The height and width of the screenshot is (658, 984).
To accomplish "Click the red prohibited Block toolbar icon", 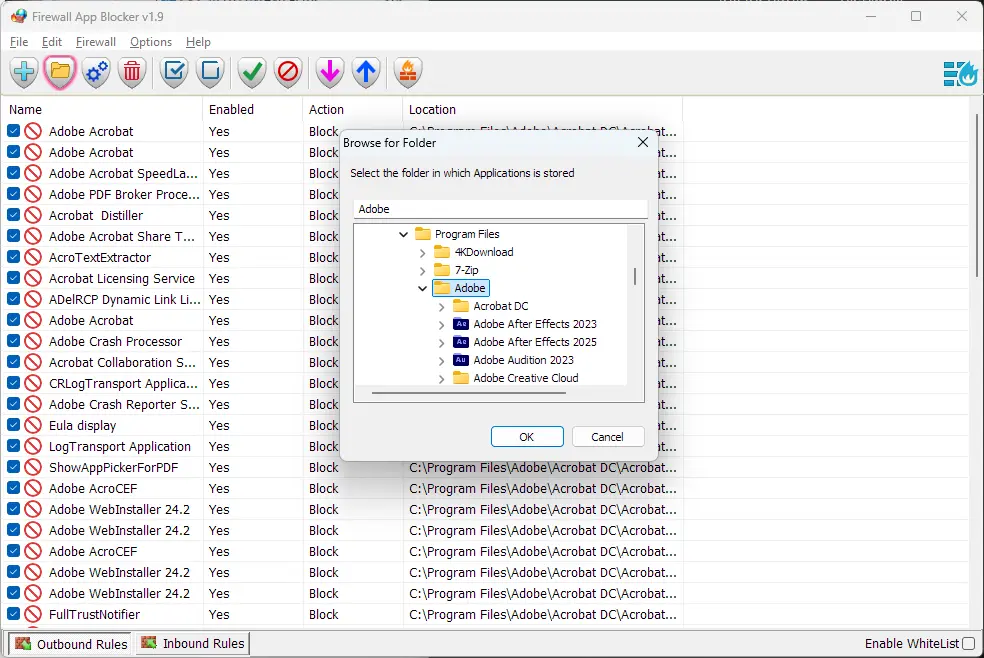I will [288, 72].
